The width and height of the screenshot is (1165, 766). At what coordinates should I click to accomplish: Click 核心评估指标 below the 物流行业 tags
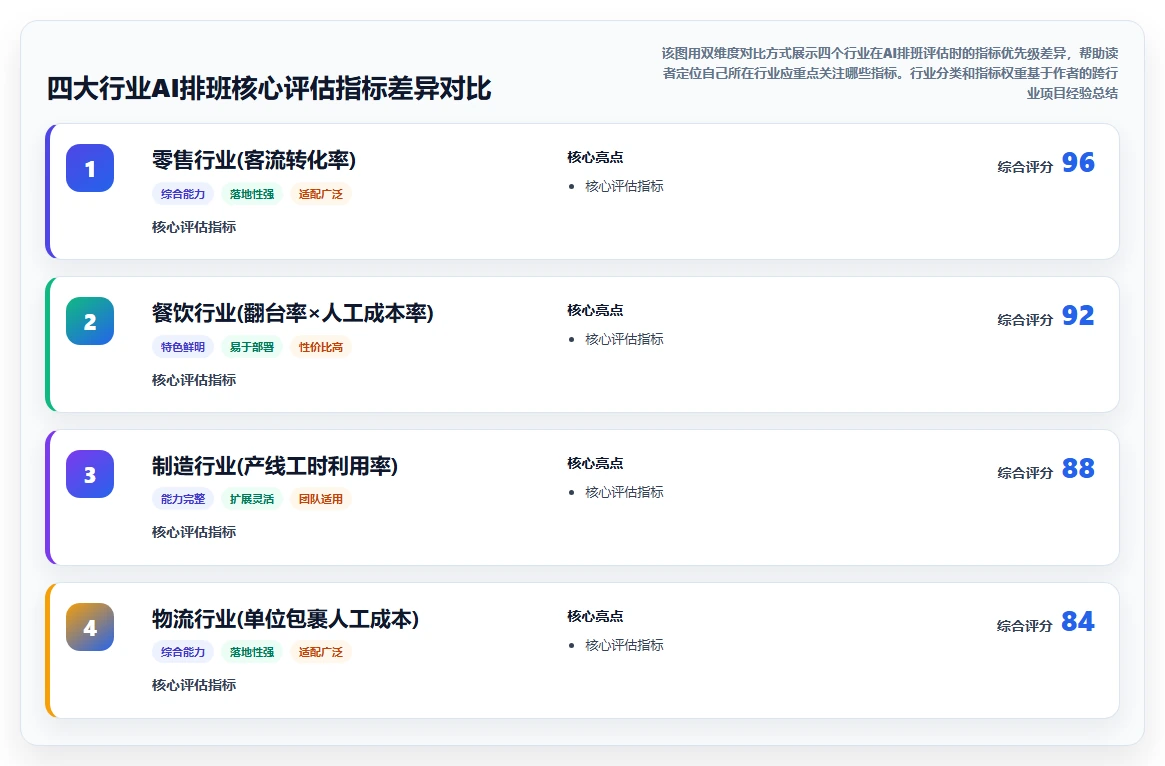click(x=194, y=686)
